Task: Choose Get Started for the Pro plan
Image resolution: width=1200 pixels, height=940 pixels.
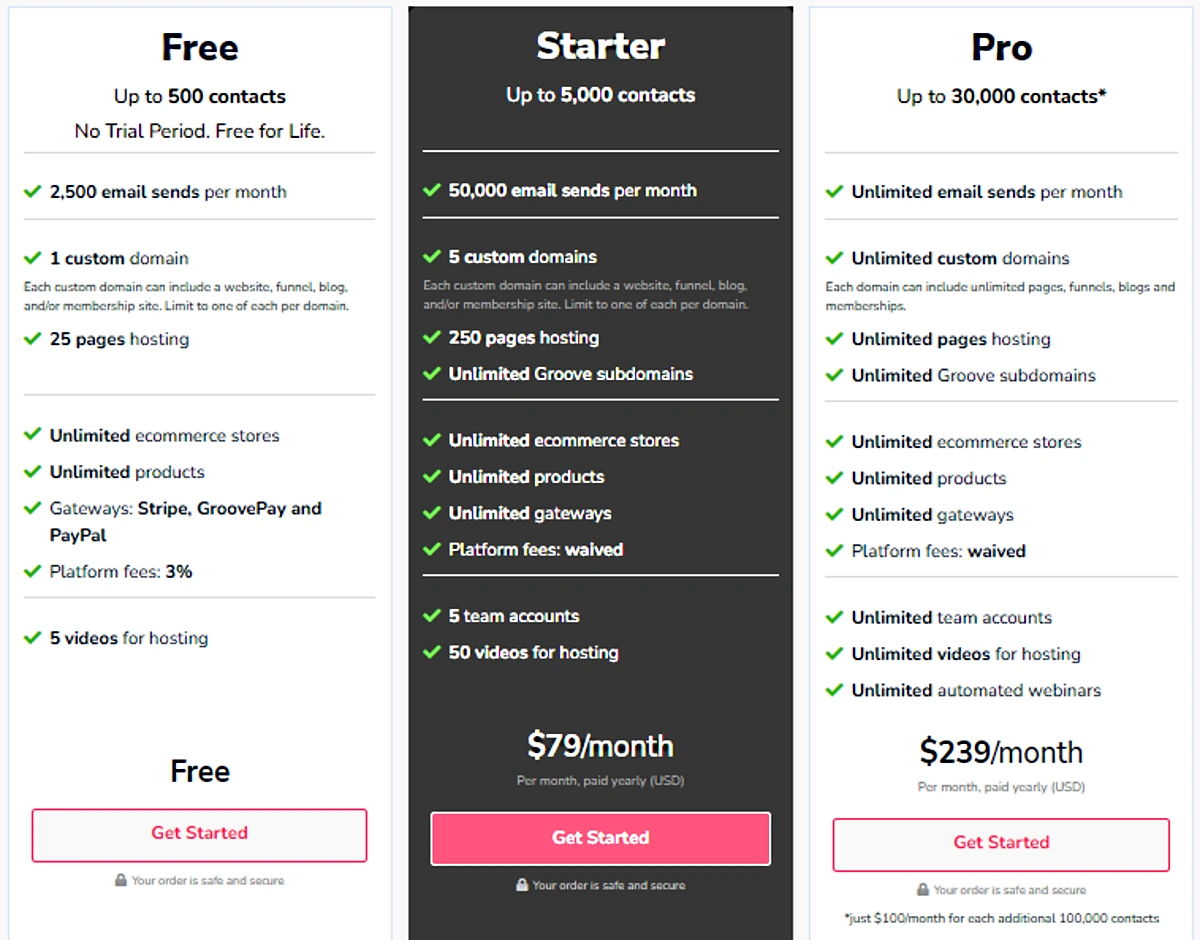Action: click(1001, 844)
